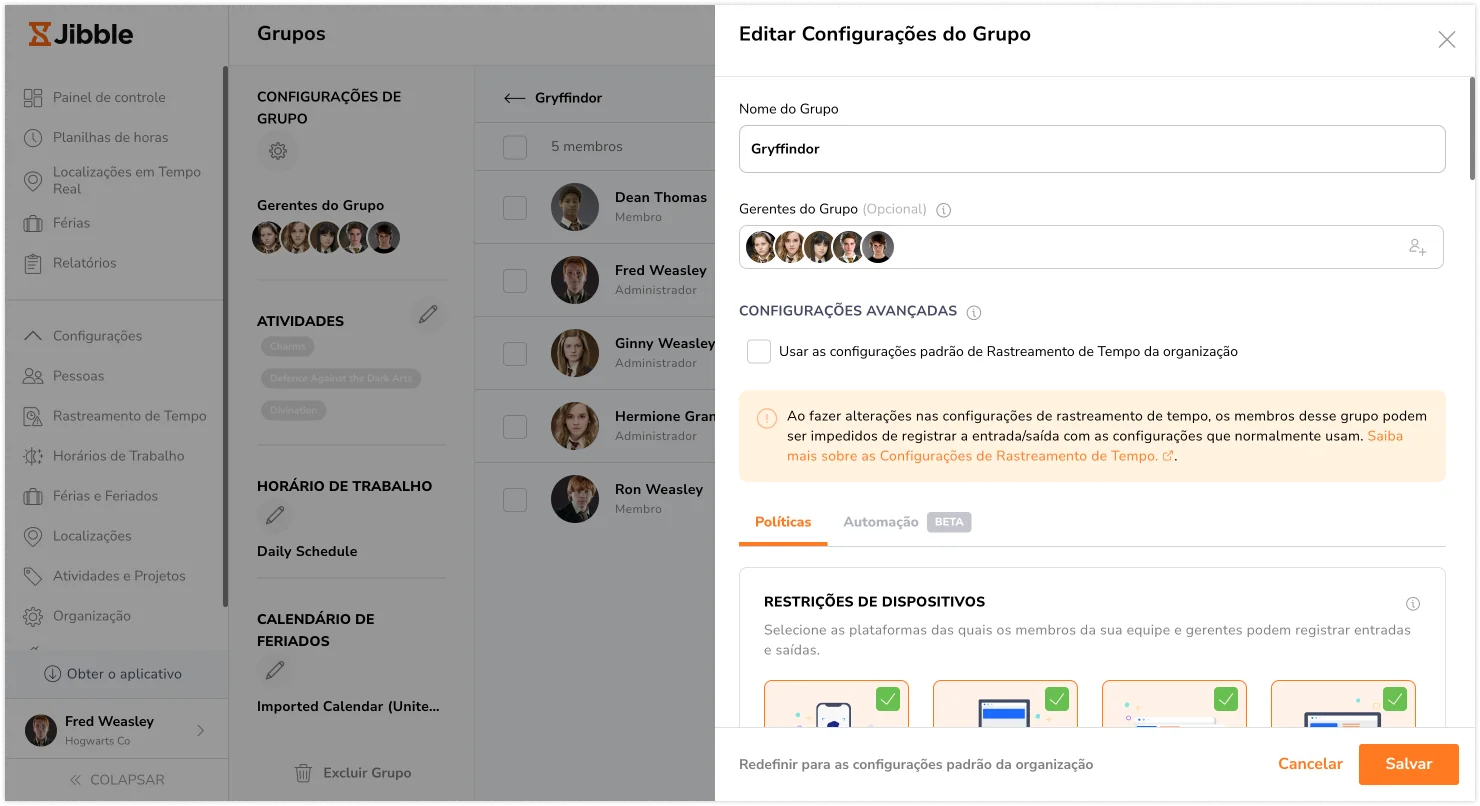Select the Divination activity tag
The width and height of the screenshot is (1480, 806).
pyautogui.click(x=293, y=411)
